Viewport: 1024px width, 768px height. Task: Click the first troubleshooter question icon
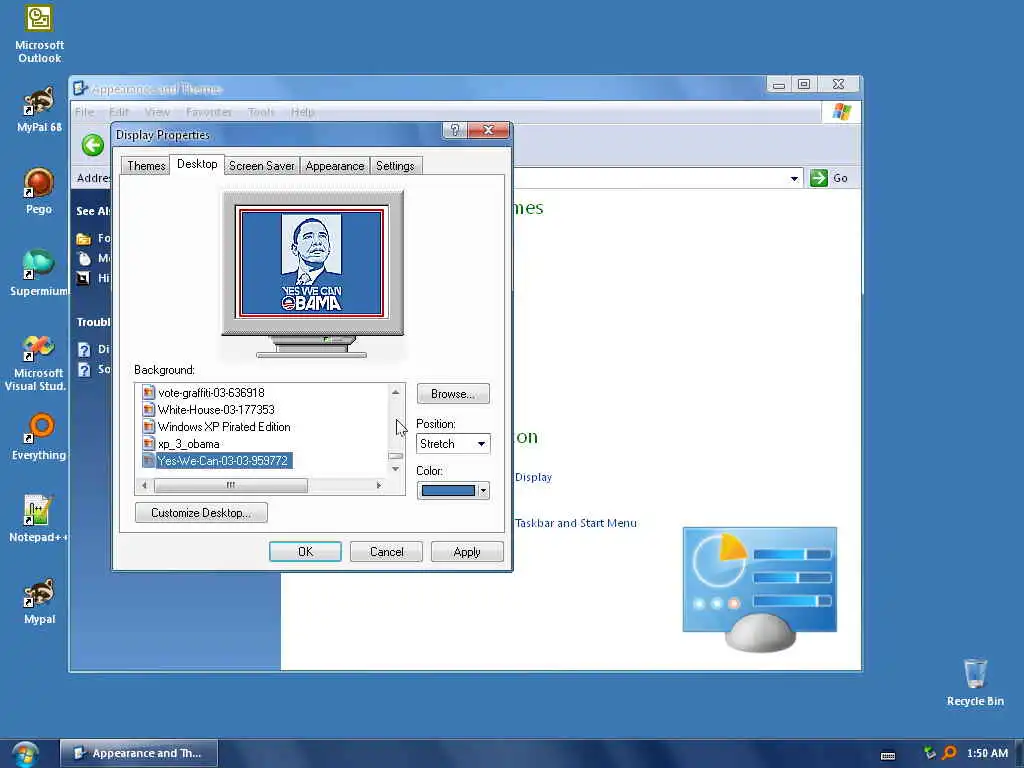coord(84,349)
